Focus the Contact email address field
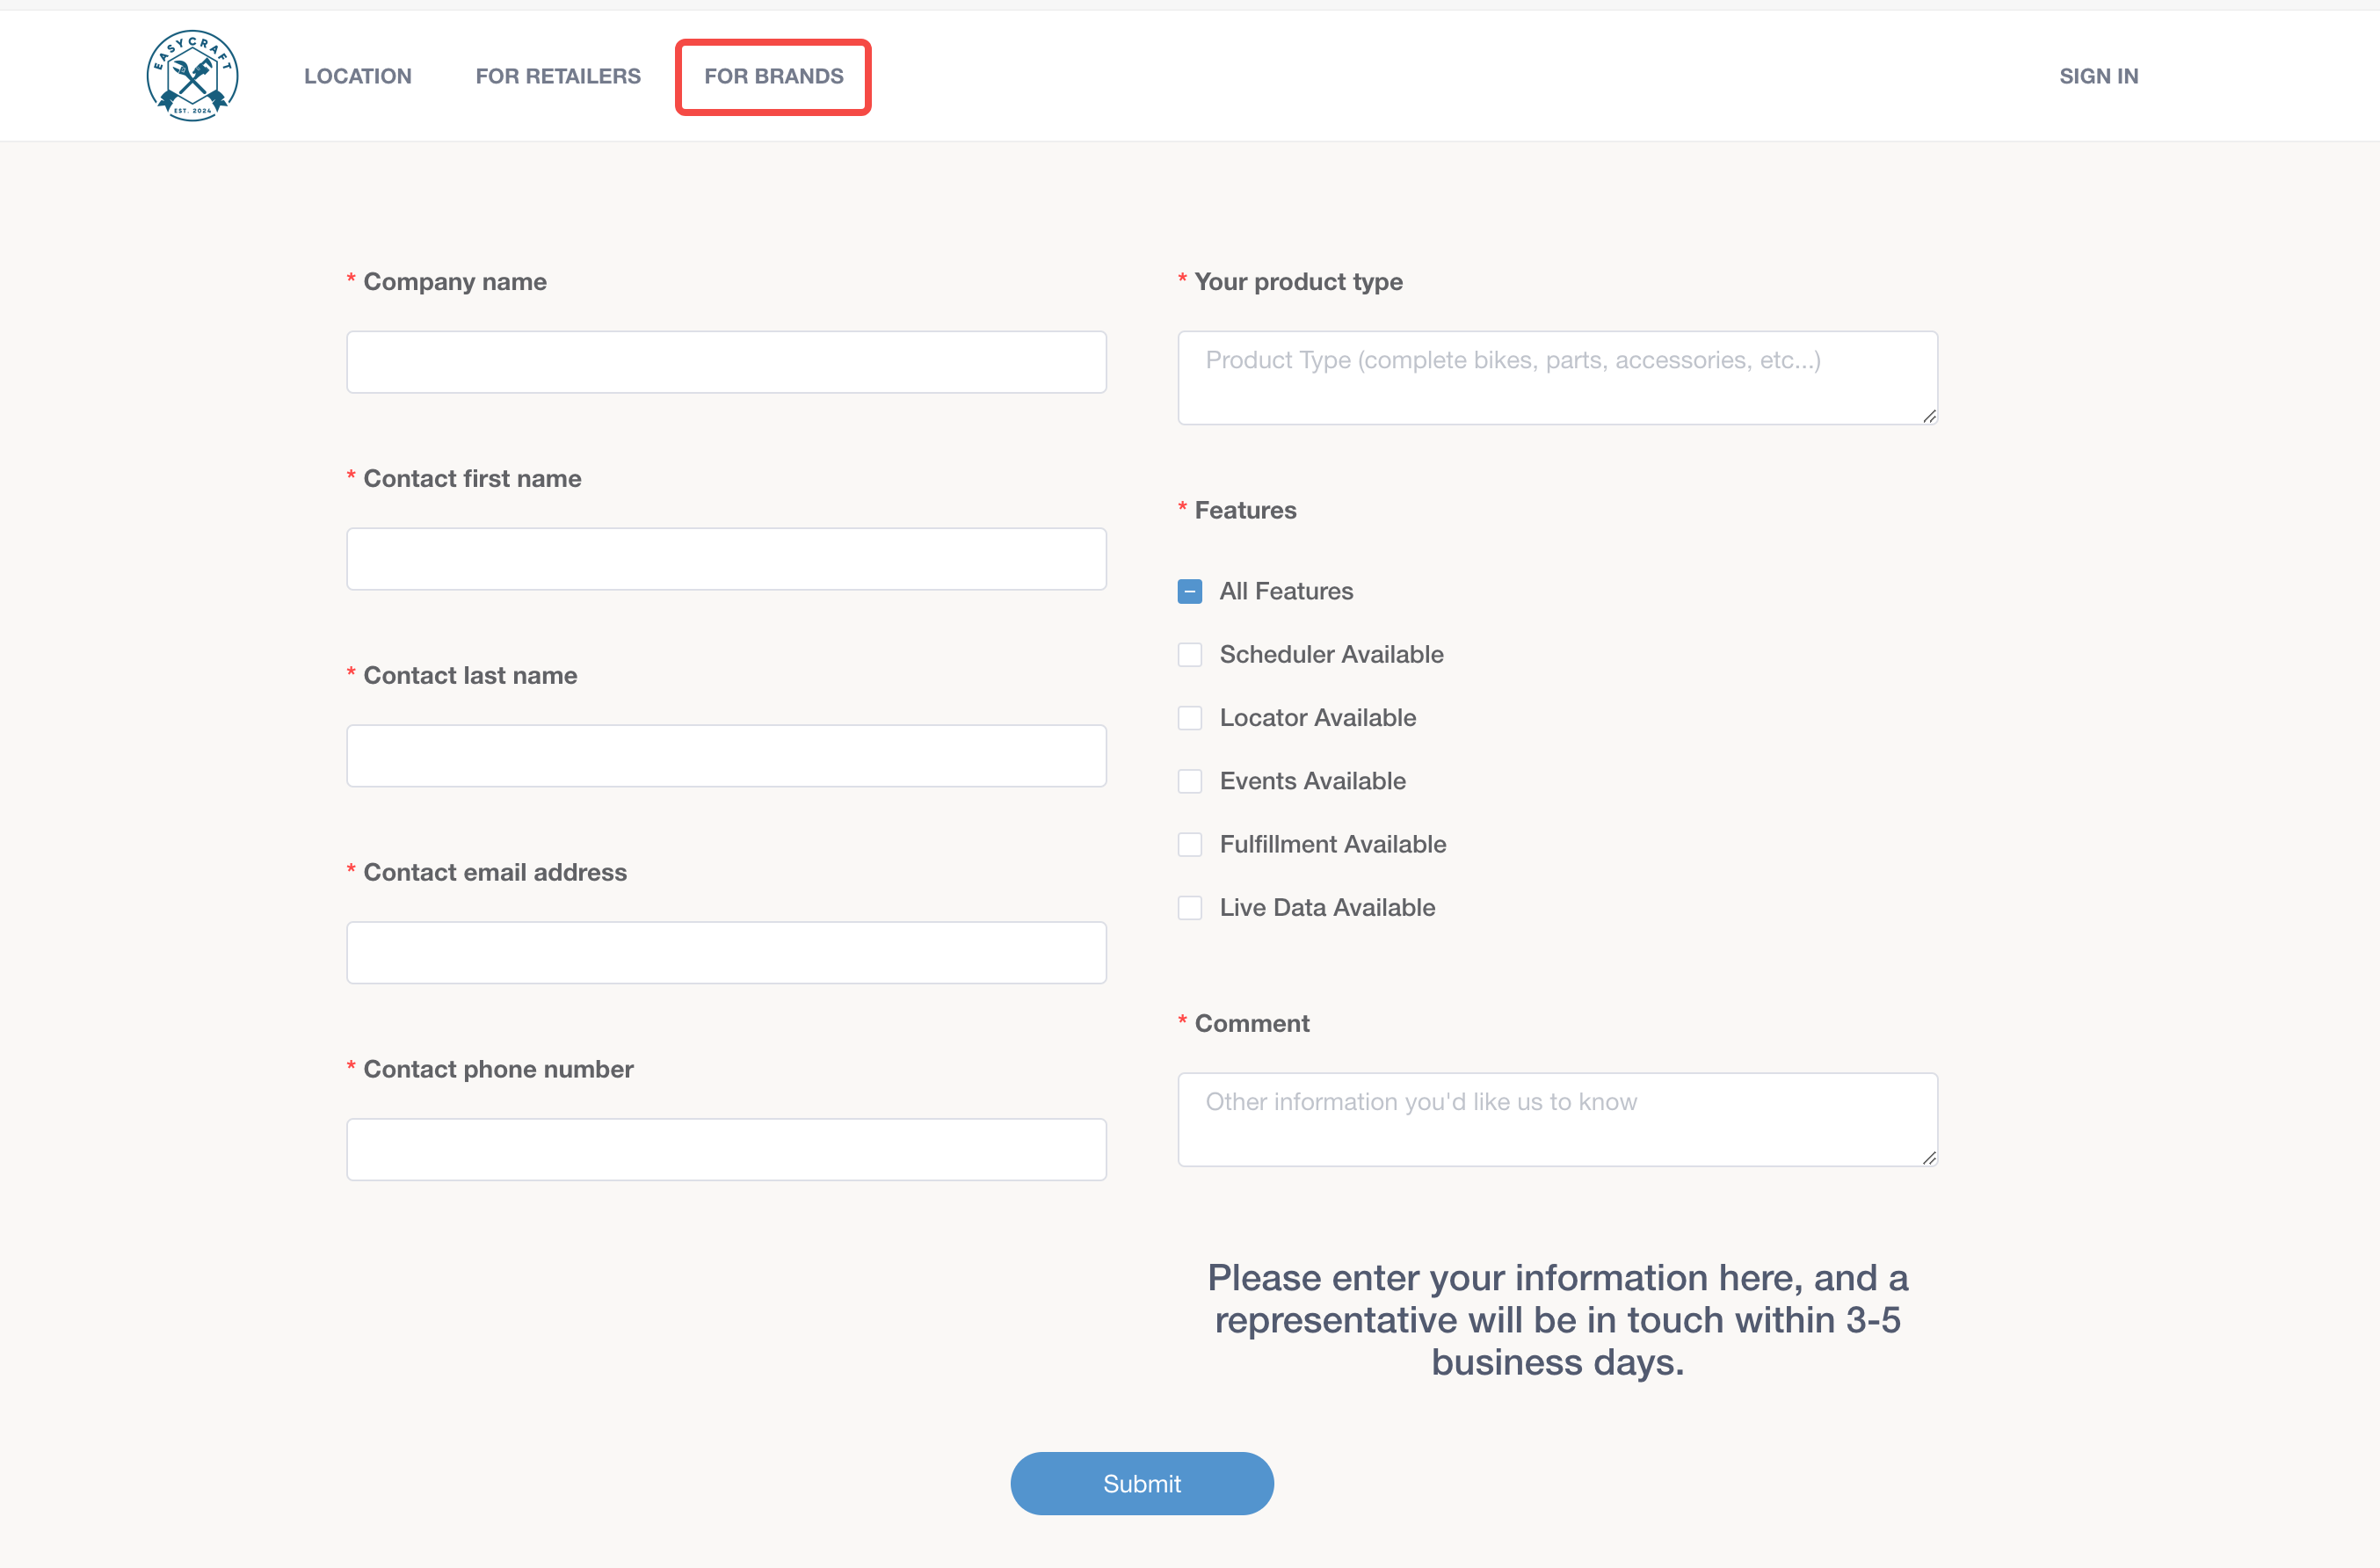2380x1568 pixels. tap(726, 953)
